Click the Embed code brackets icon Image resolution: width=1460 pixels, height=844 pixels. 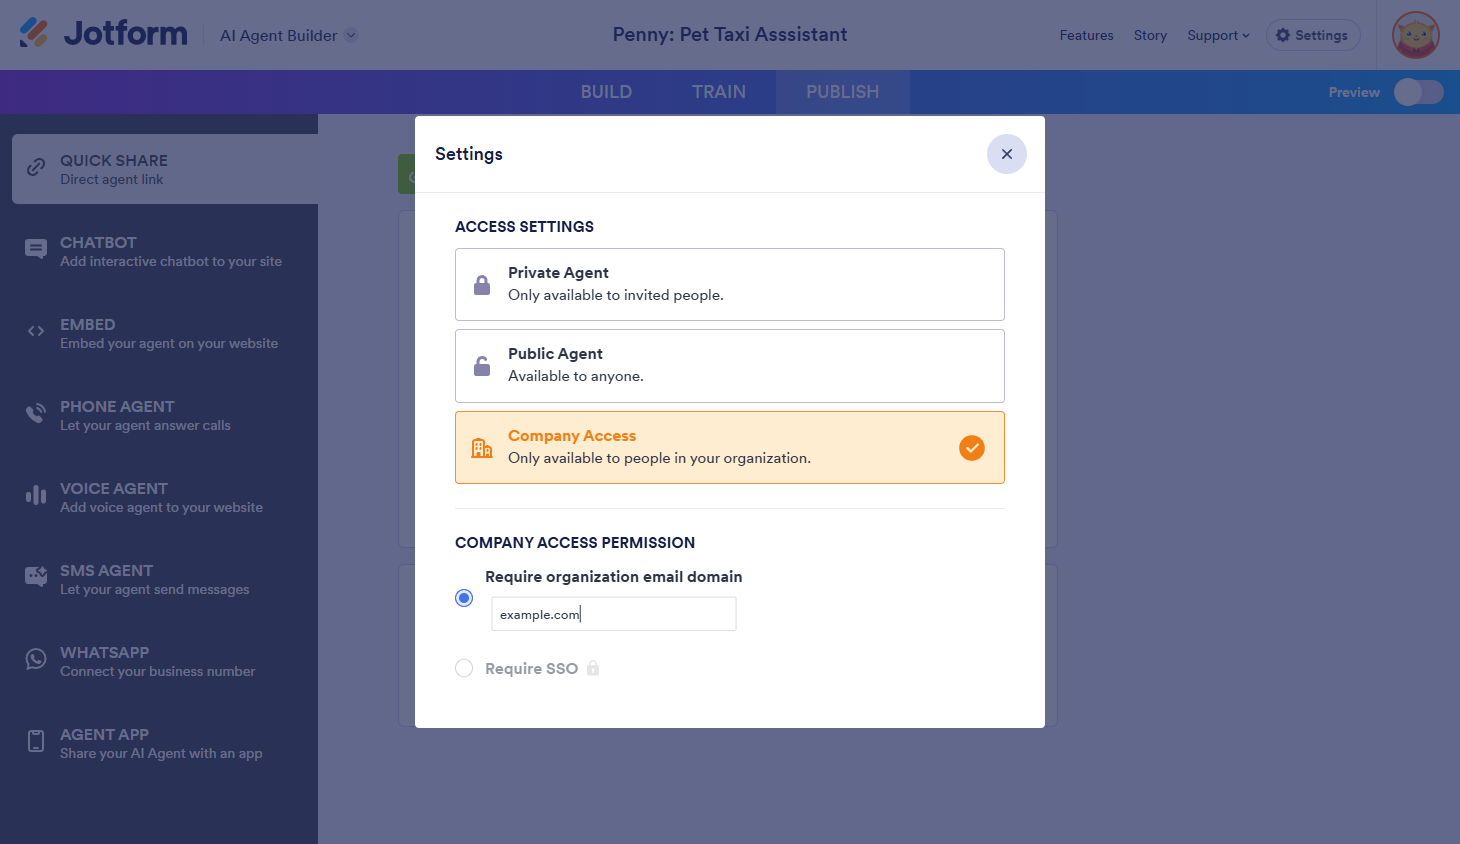click(x=36, y=332)
